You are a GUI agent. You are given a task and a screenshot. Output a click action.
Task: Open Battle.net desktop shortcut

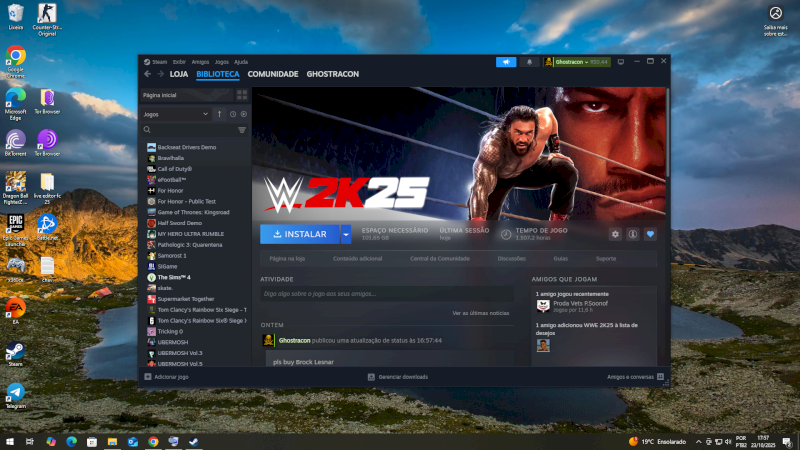click(x=47, y=227)
